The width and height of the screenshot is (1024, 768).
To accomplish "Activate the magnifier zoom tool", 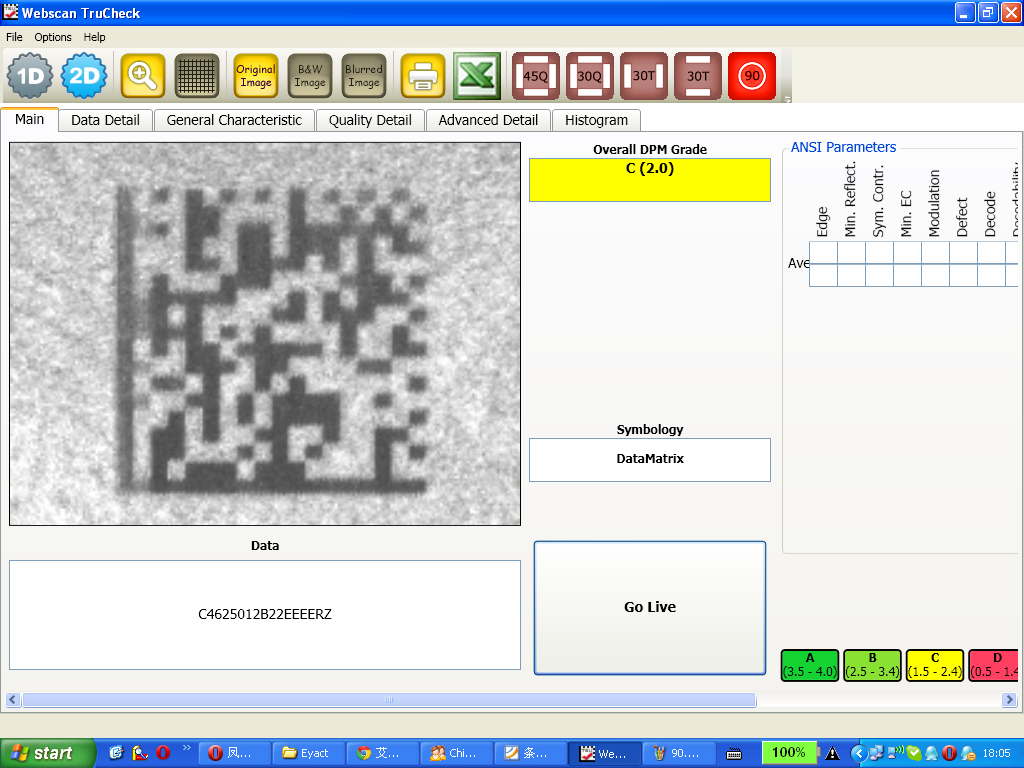I will click(142, 76).
